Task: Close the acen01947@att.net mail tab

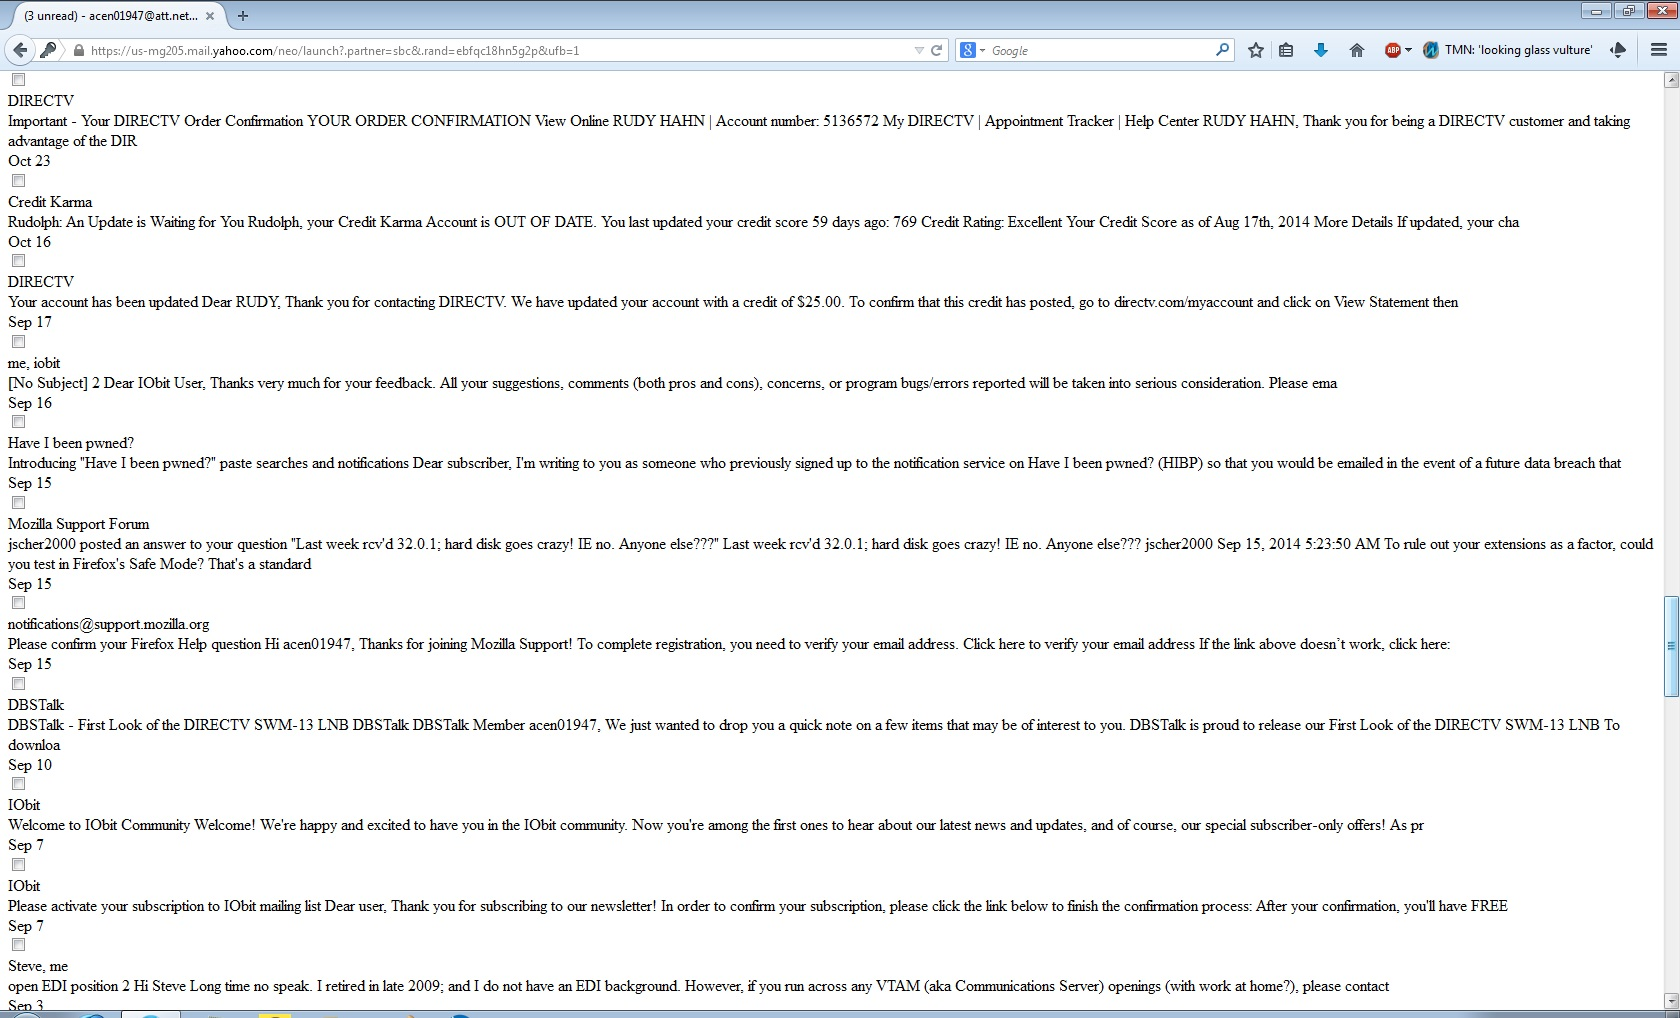Action: [210, 15]
